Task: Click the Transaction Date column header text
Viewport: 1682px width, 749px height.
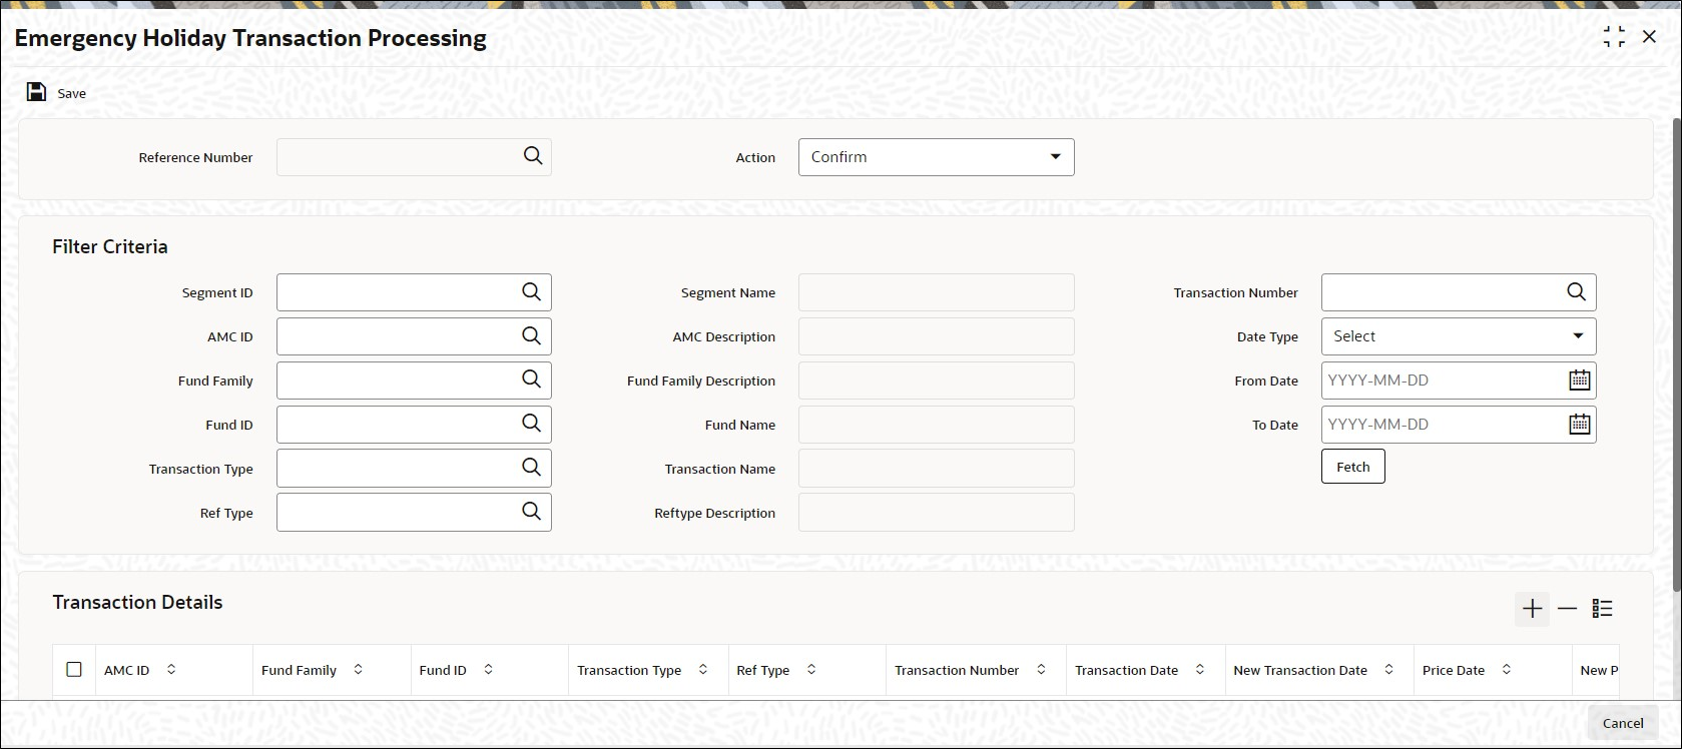Action: pyautogui.click(x=1126, y=670)
